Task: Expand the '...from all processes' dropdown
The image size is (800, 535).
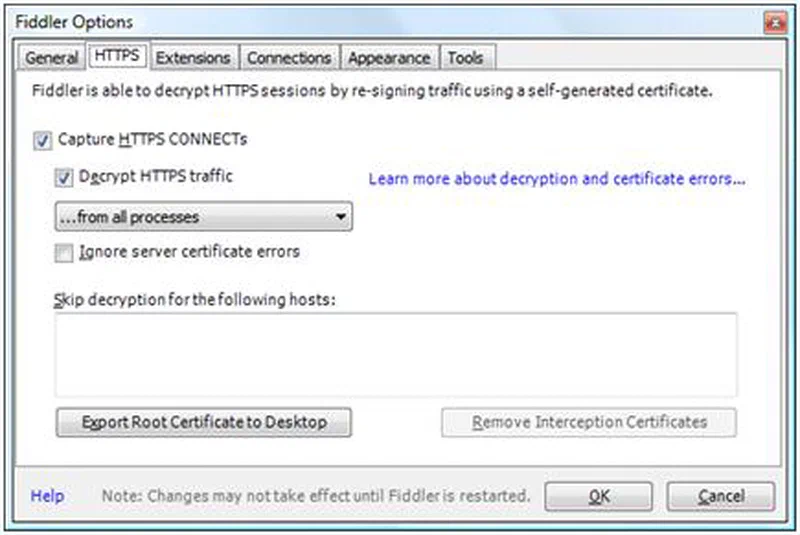Action: (204, 217)
